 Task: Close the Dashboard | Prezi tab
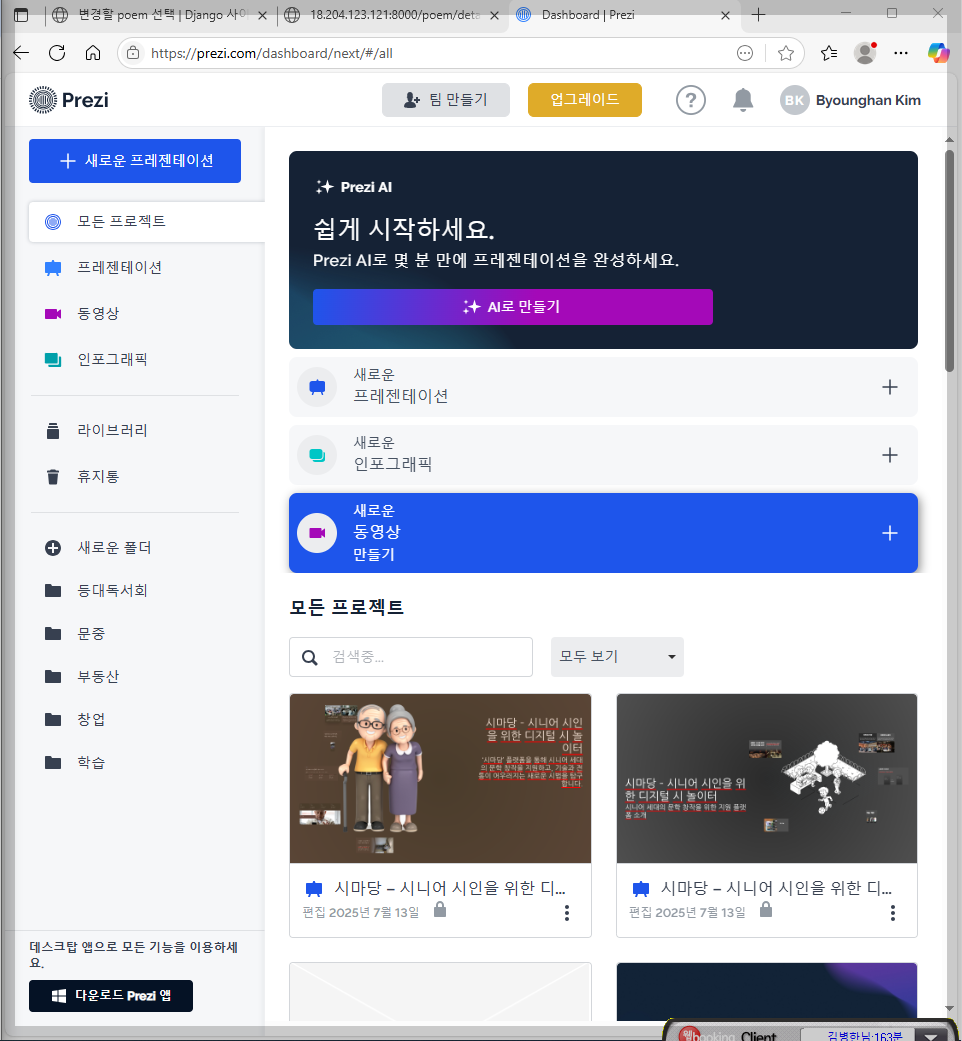[725, 15]
